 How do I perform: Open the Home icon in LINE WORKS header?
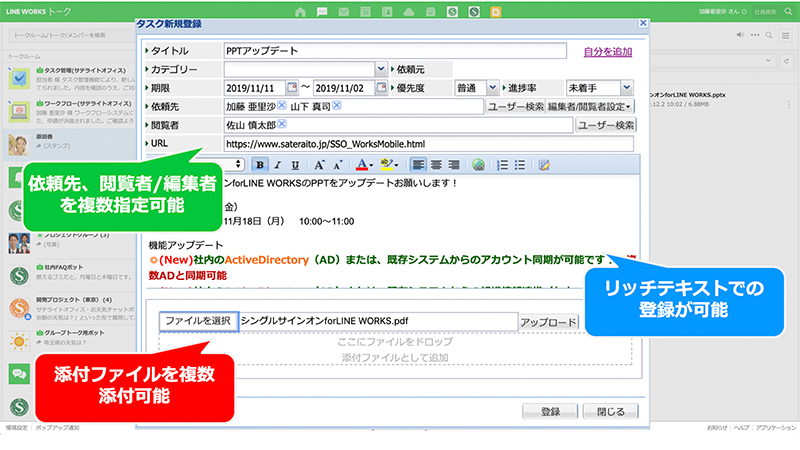(300, 12)
